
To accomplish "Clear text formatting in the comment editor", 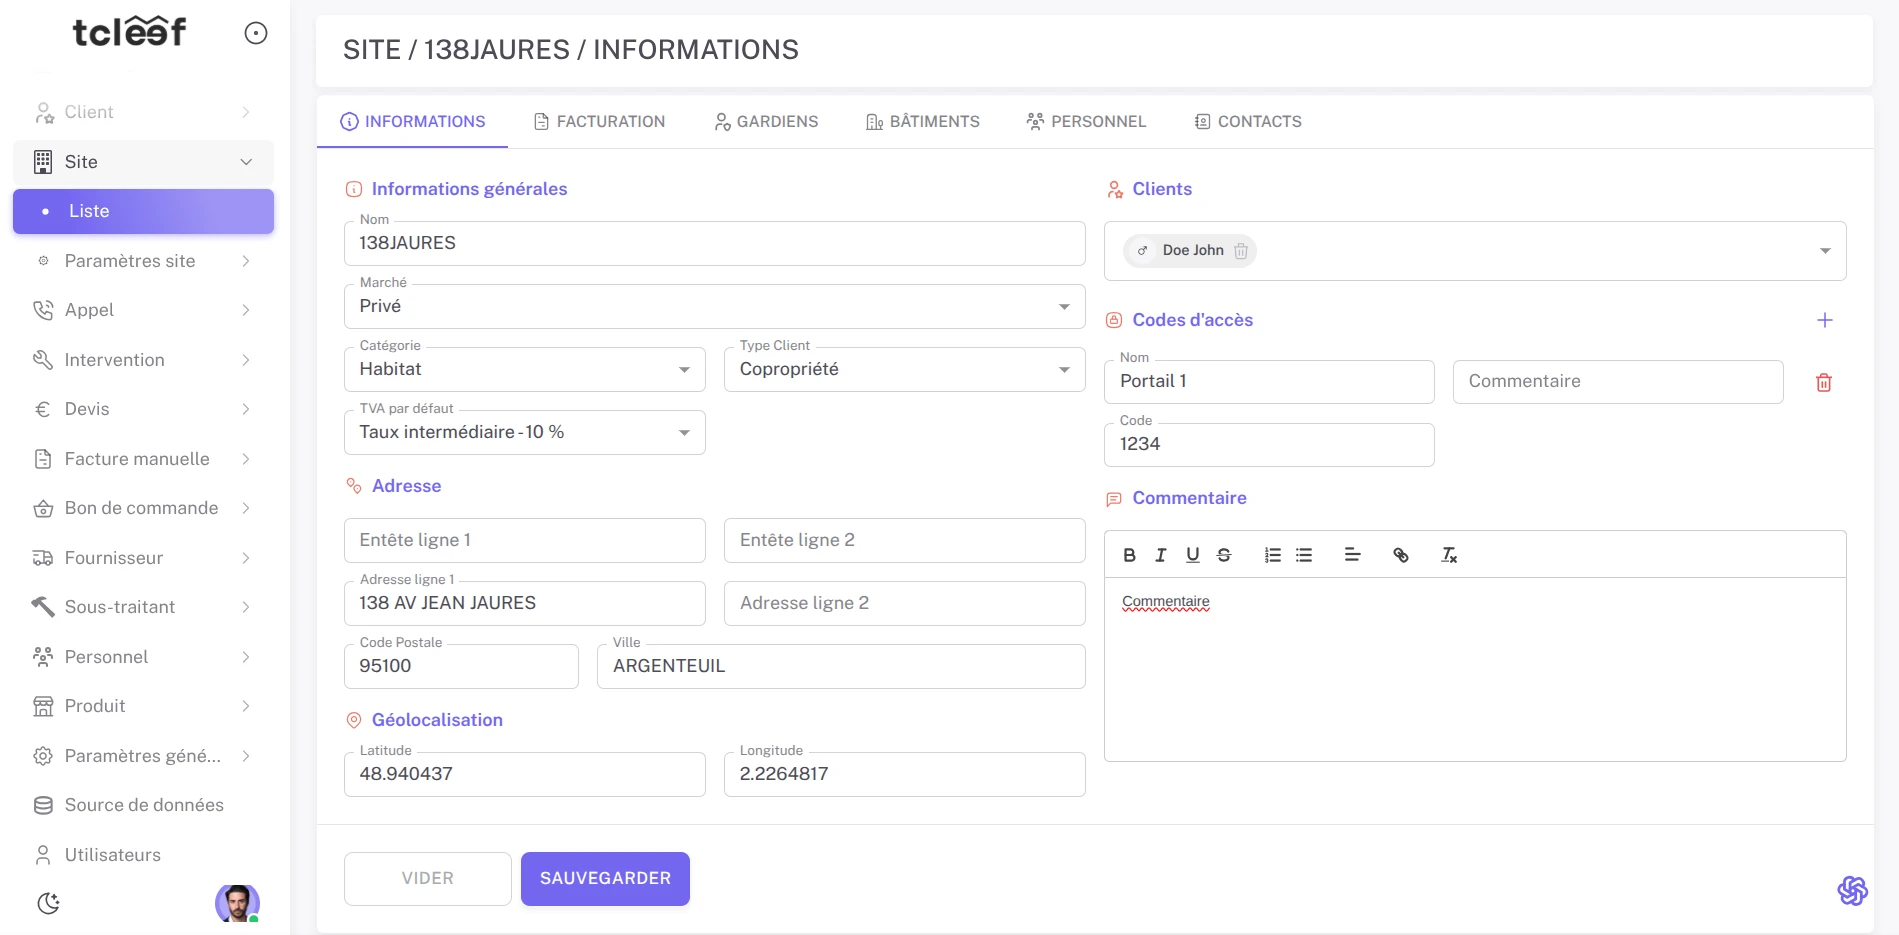I will (x=1447, y=555).
